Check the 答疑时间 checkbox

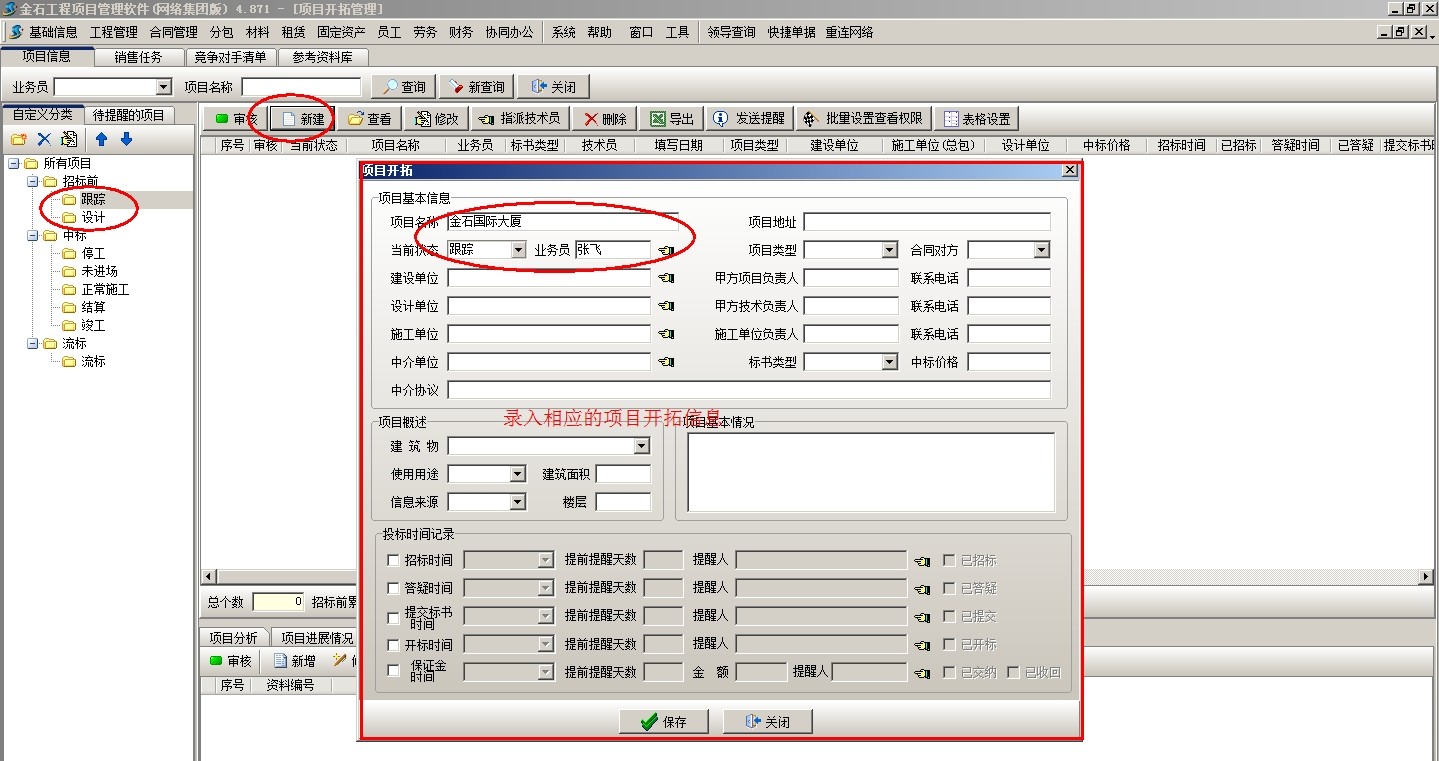tap(393, 588)
